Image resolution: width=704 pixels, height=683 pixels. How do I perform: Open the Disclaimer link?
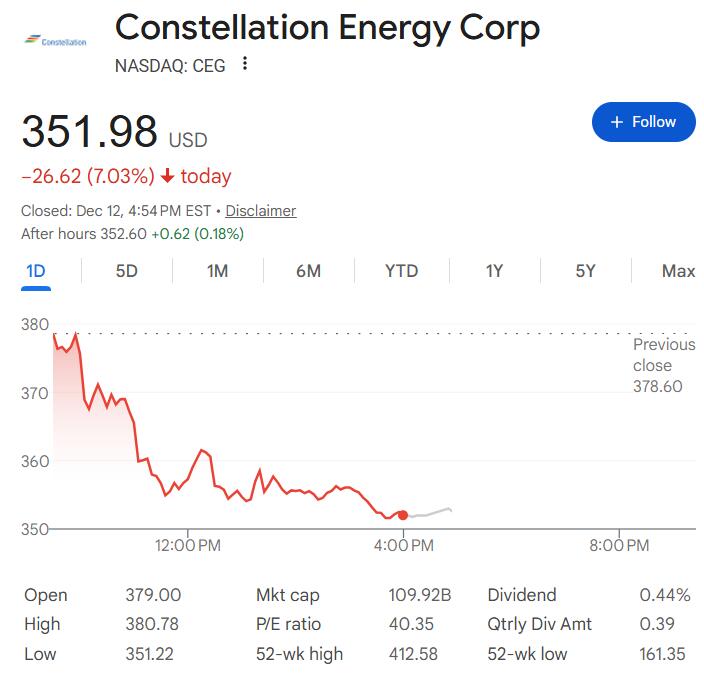pyautogui.click(x=260, y=211)
